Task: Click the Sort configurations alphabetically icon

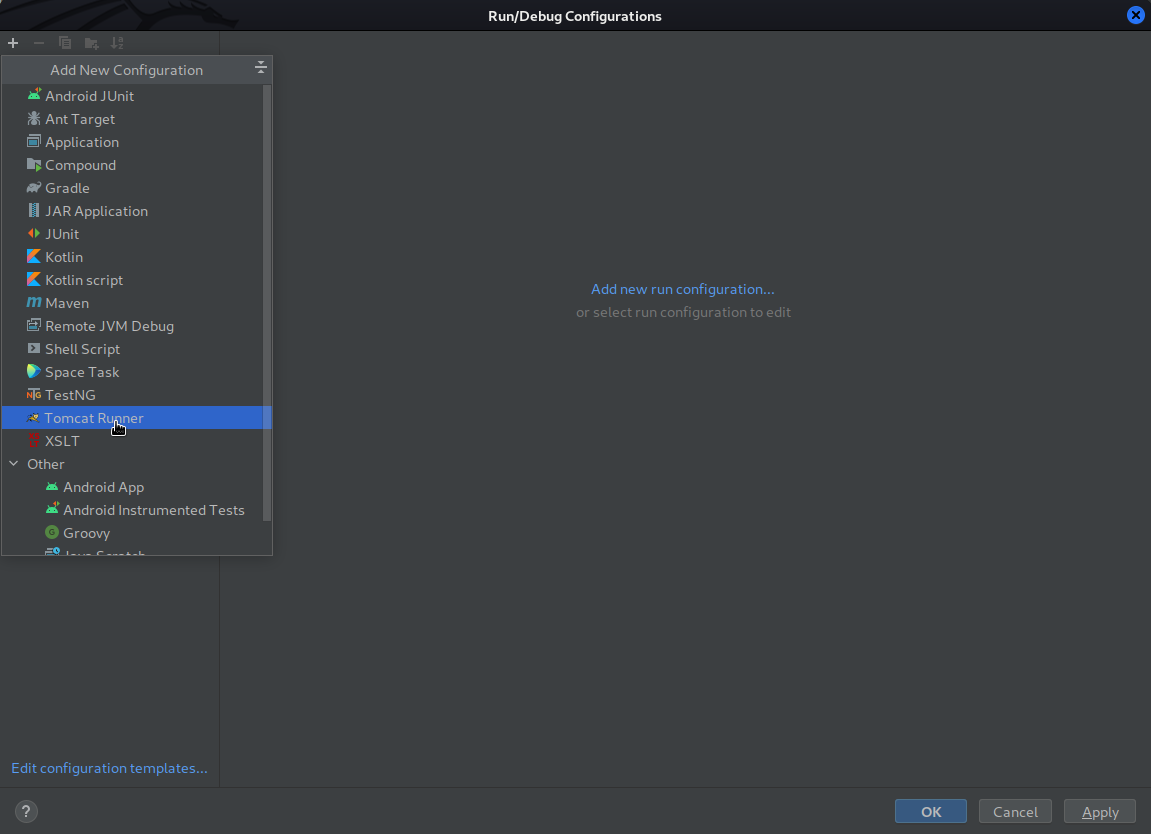Action: 117,43
